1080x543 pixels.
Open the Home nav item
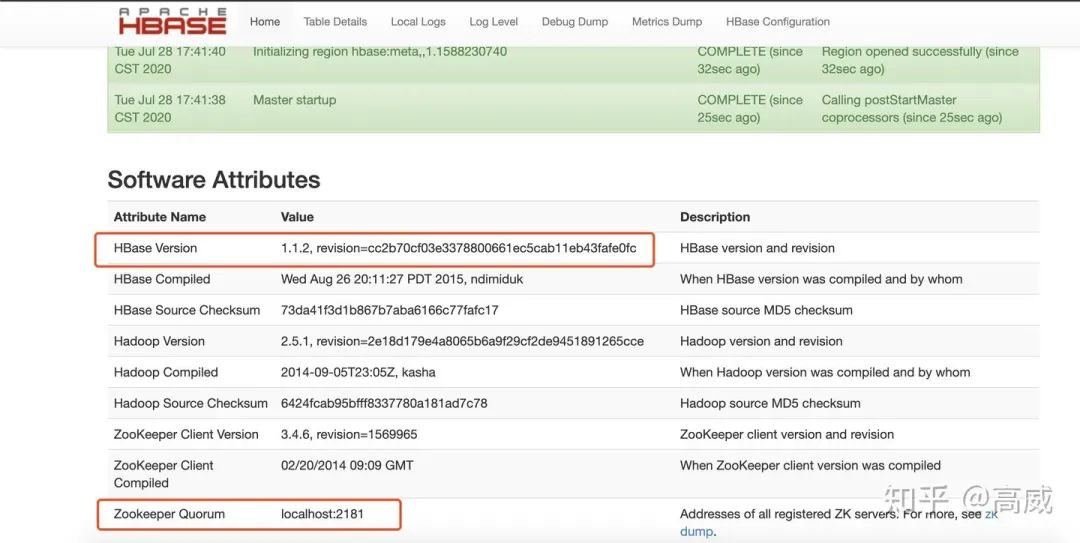pyautogui.click(x=264, y=21)
